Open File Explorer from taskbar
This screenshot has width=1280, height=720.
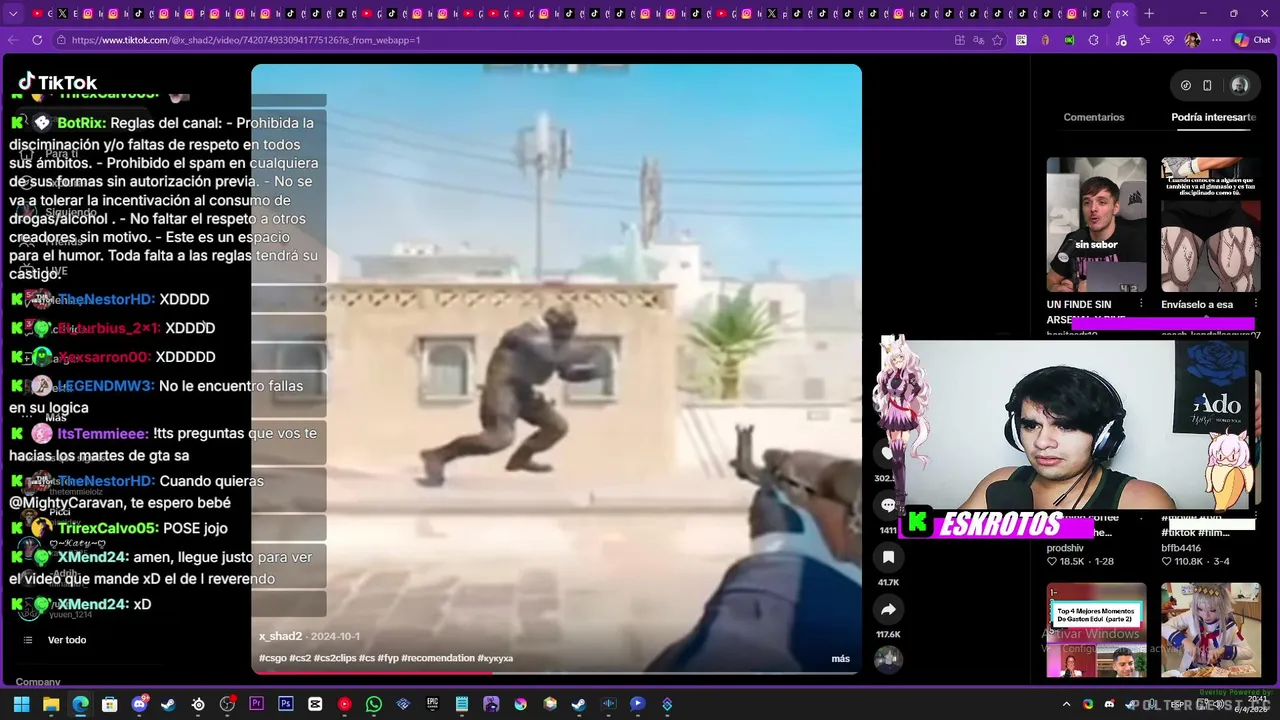pos(51,704)
